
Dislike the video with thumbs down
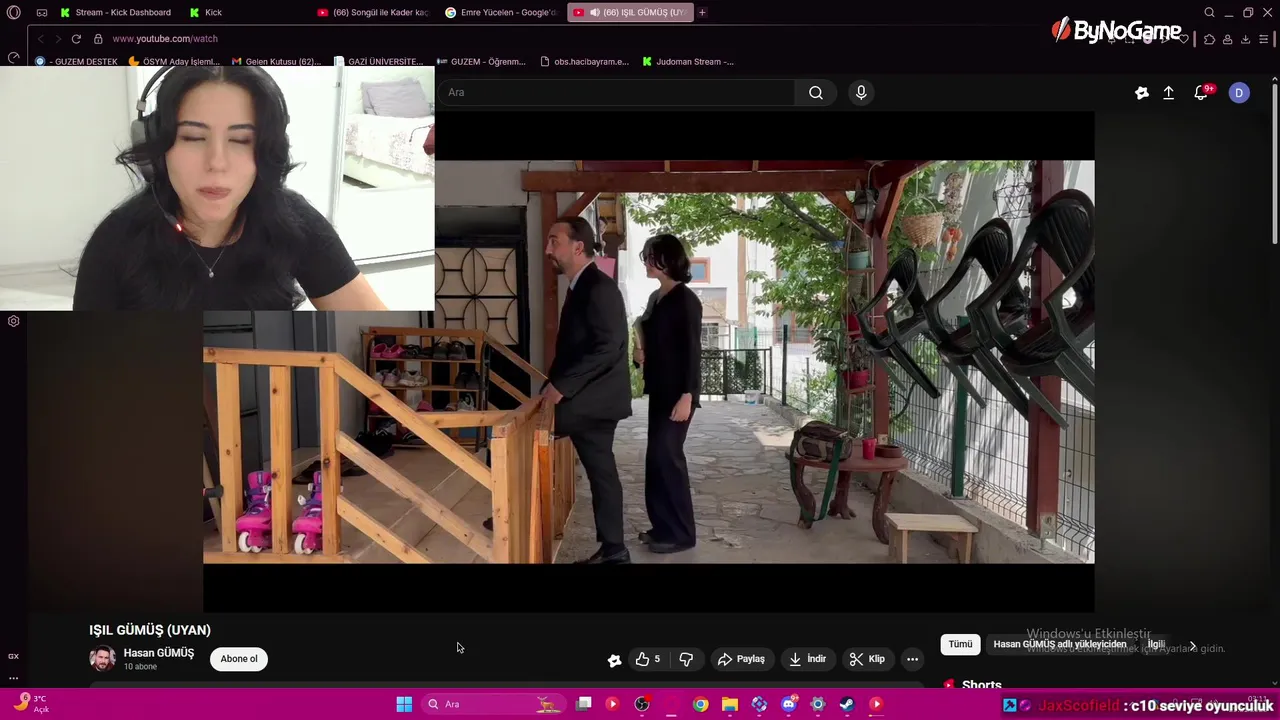pyautogui.click(x=686, y=659)
